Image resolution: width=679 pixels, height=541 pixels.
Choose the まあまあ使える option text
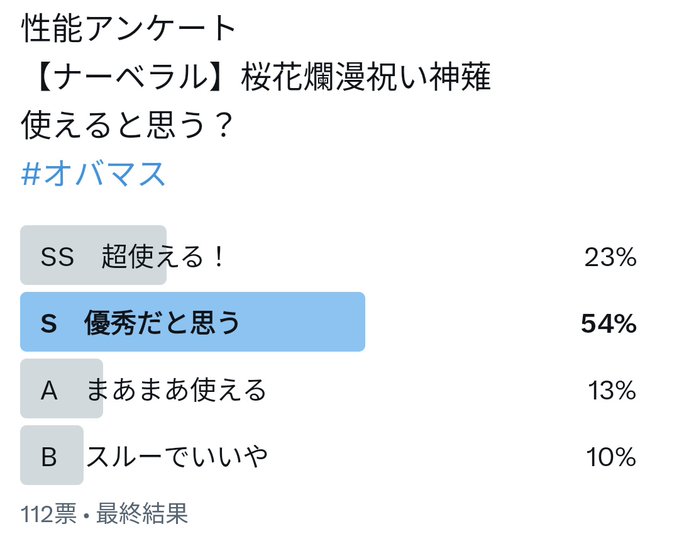tap(176, 390)
